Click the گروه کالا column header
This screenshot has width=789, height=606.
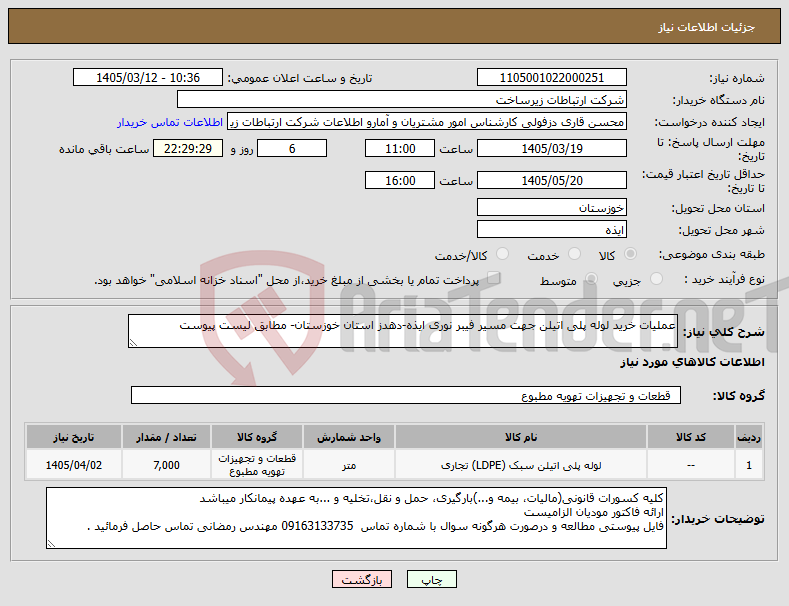click(257, 437)
